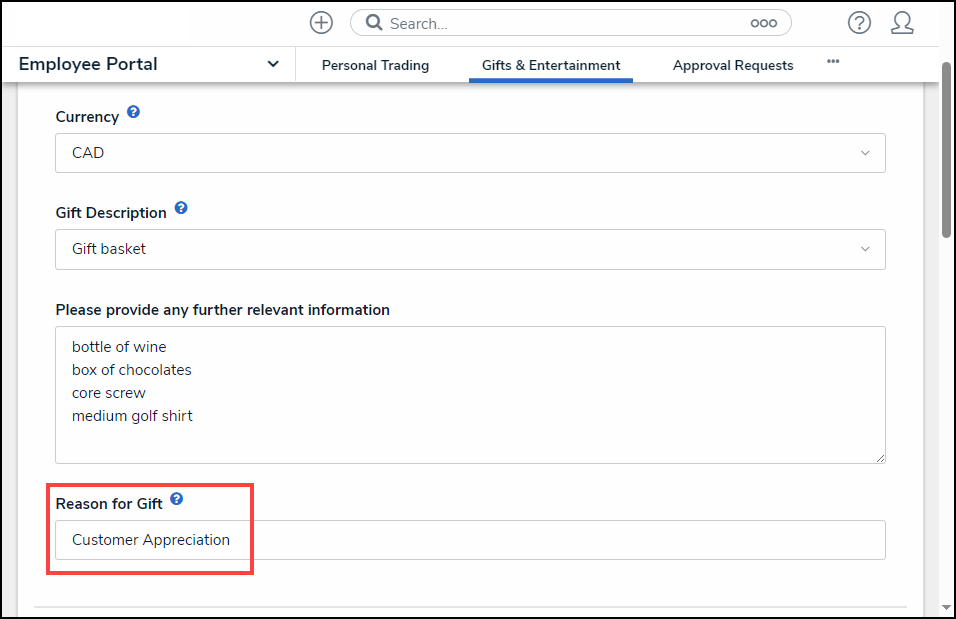The height and width of the screenshot is (619, 956).
Task: Show the Reason for Gift help tooltip
Action: tap(177, 499)
